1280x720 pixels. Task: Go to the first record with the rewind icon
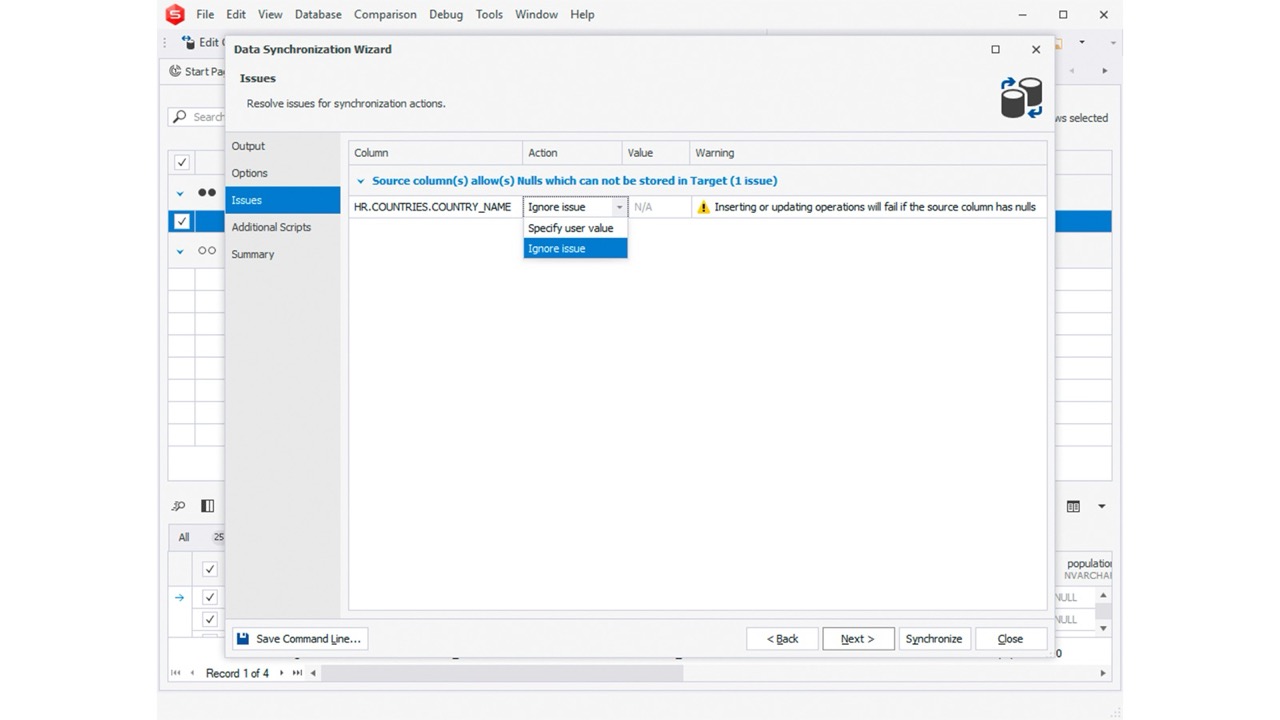[x=176, y=673]
